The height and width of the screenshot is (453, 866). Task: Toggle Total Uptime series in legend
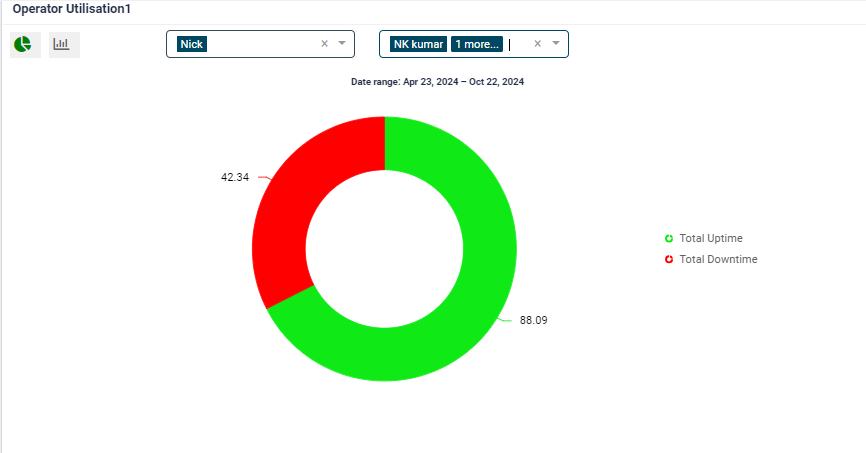pyautogui.click(x=710, y=238)
